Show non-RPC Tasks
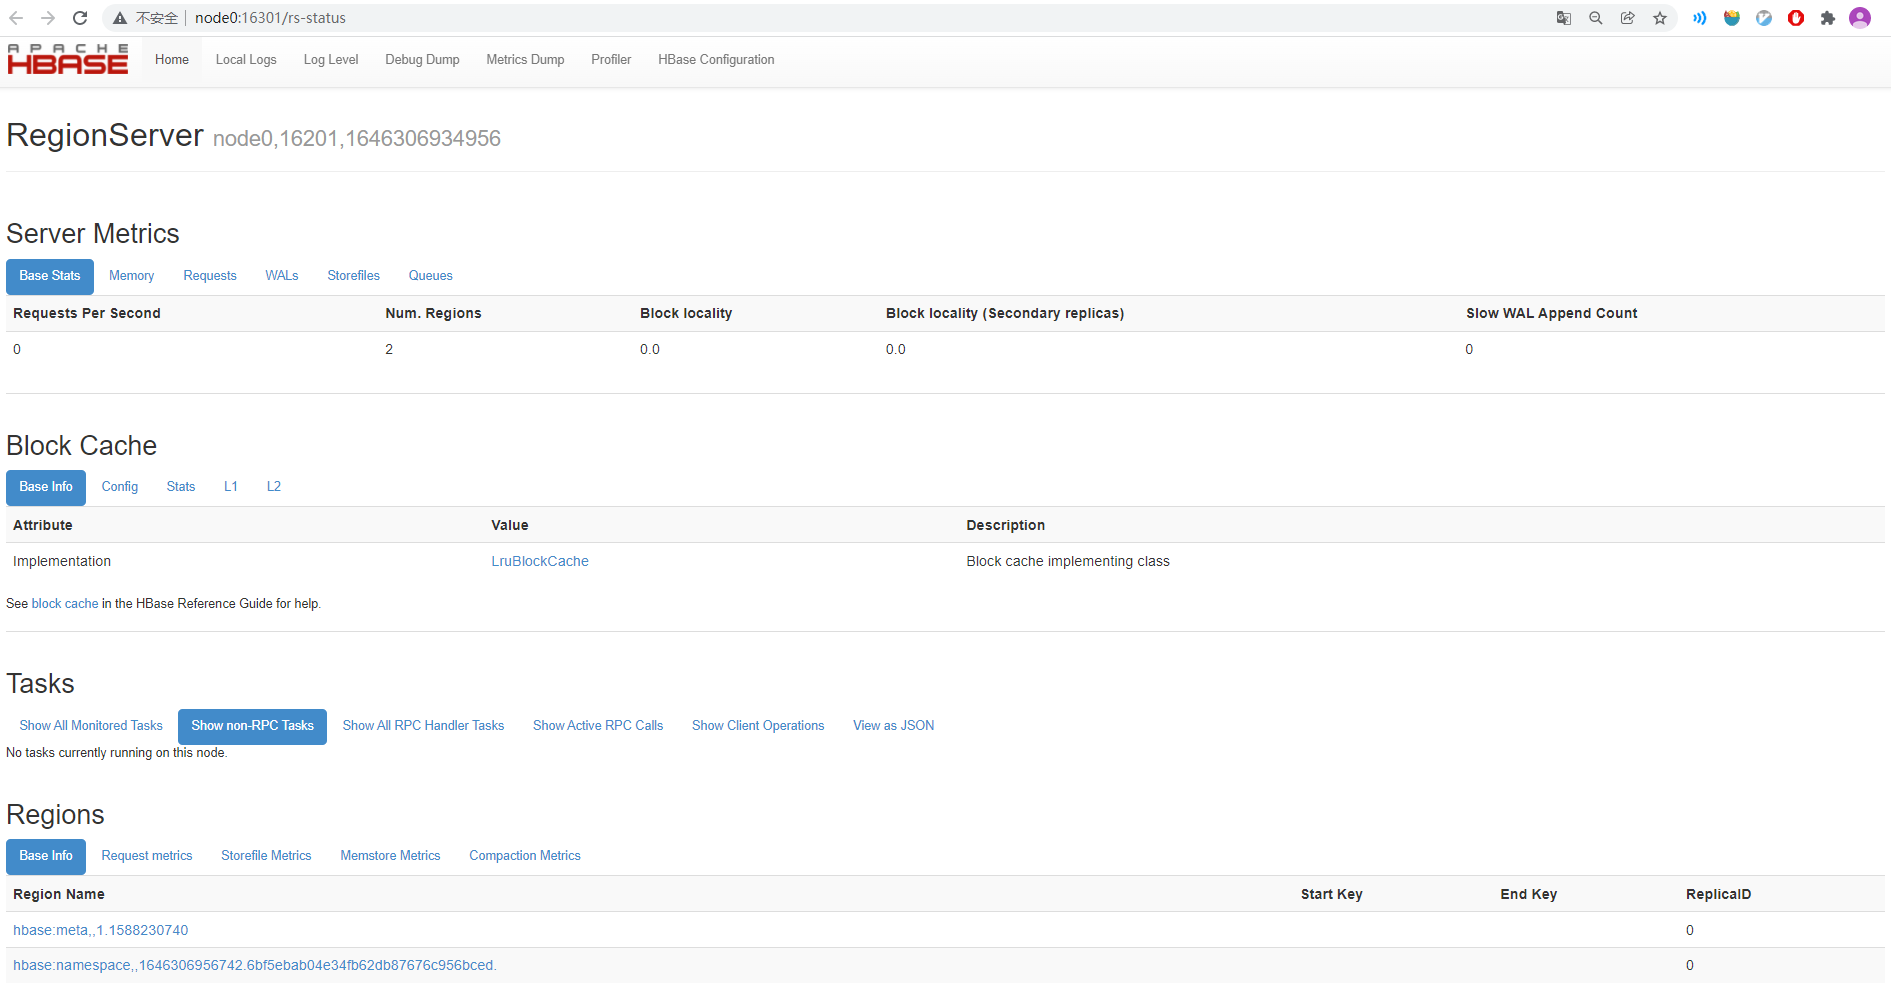Image resolution: width=1891 pixels, height=989 pixels. point(253,726)
